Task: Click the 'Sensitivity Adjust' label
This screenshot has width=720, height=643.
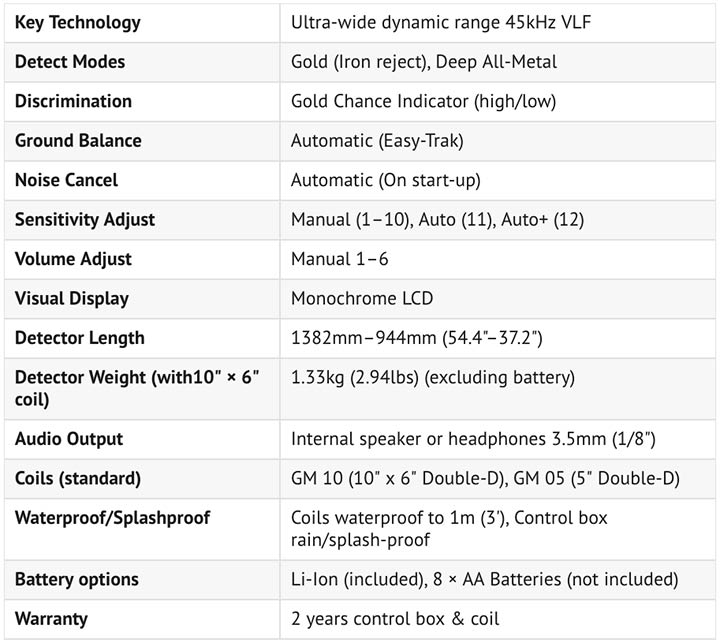Action: pos(85,220)
